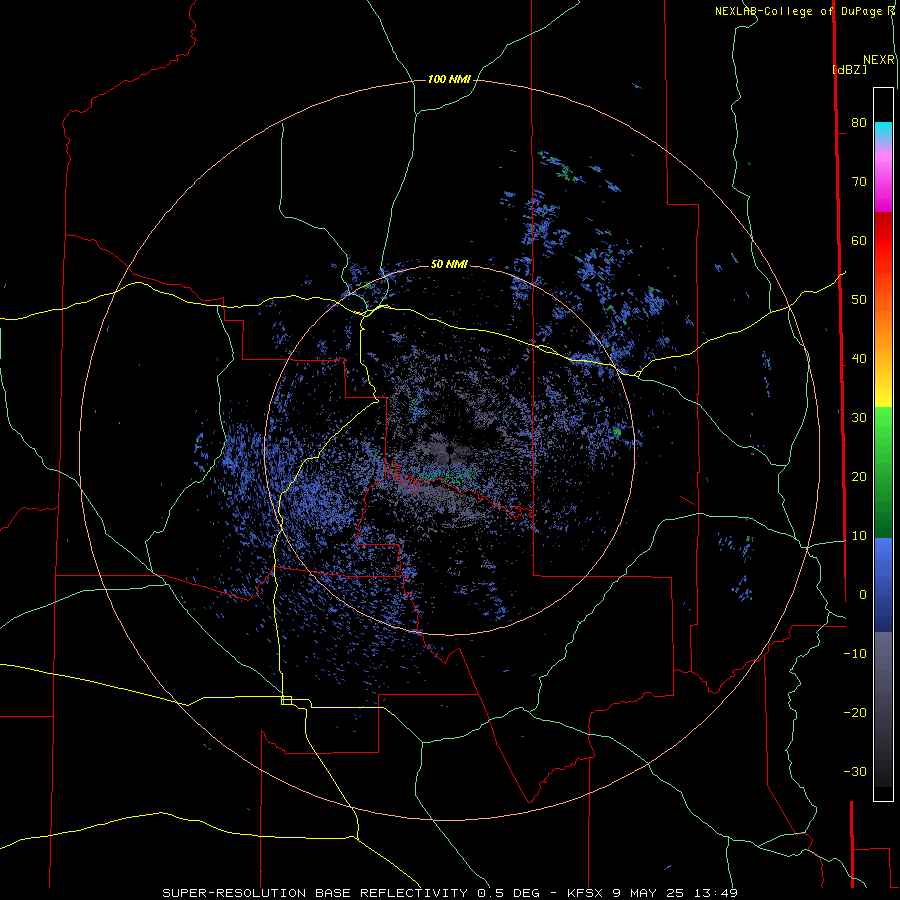Viewport: 900px width, 900px height.
Task: Click the [dBZ] unit label
Action: [849, 69]
